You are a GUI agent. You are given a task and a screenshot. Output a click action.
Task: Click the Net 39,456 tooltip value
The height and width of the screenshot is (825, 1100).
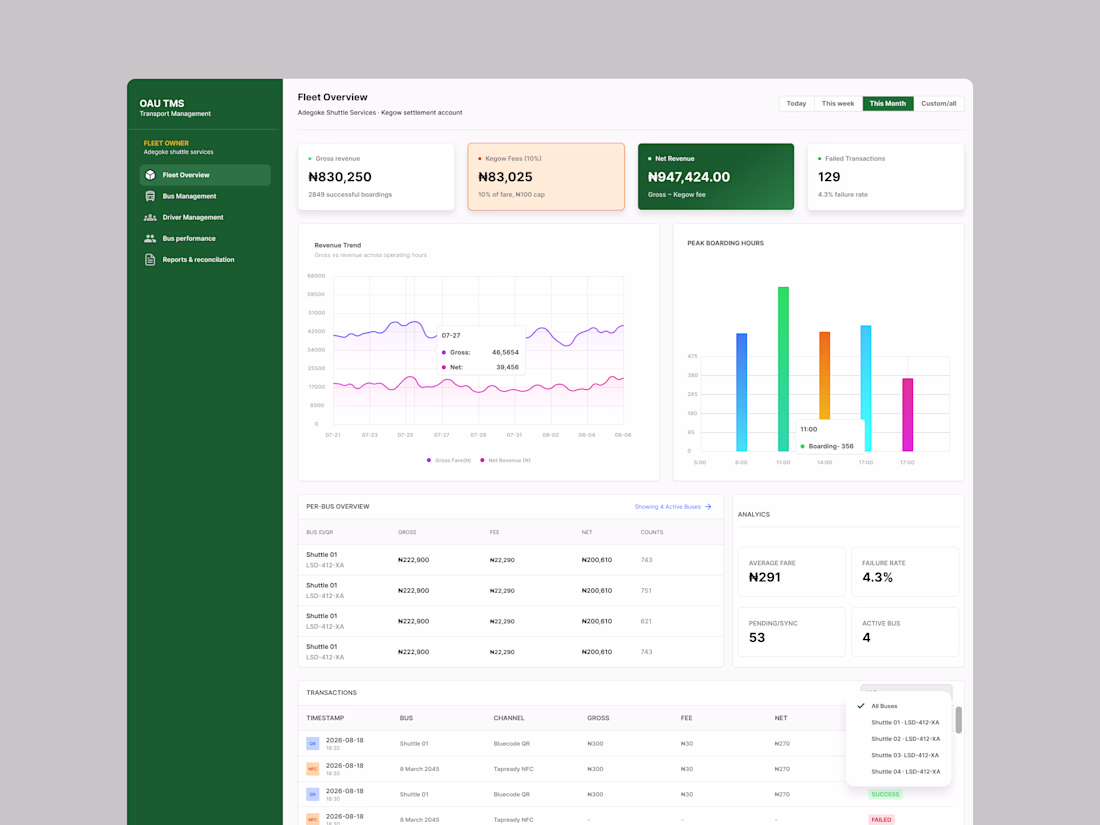pos(507,367)
